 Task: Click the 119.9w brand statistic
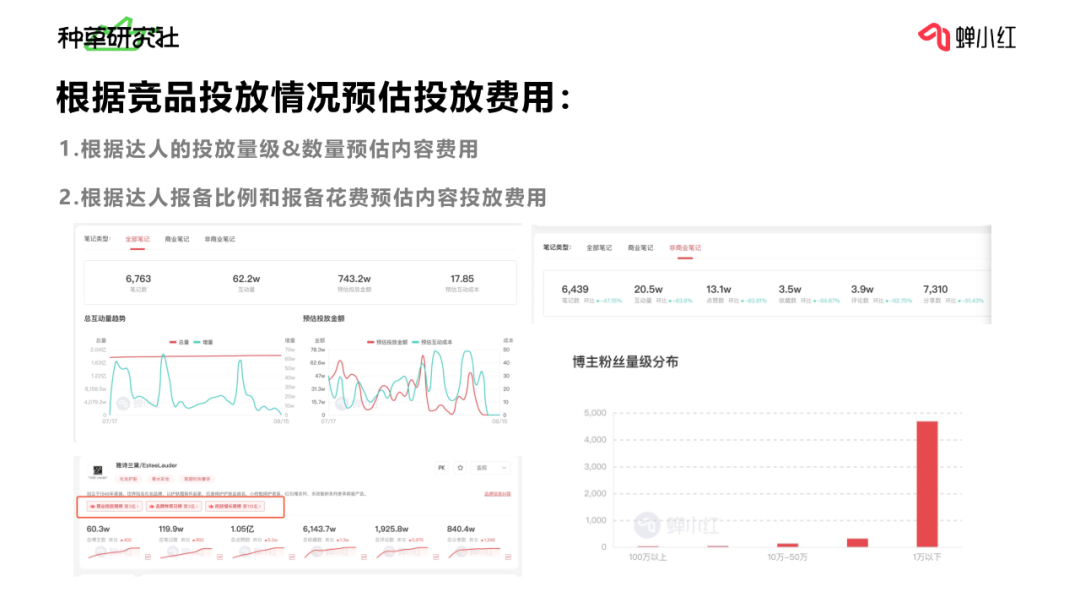171,529
